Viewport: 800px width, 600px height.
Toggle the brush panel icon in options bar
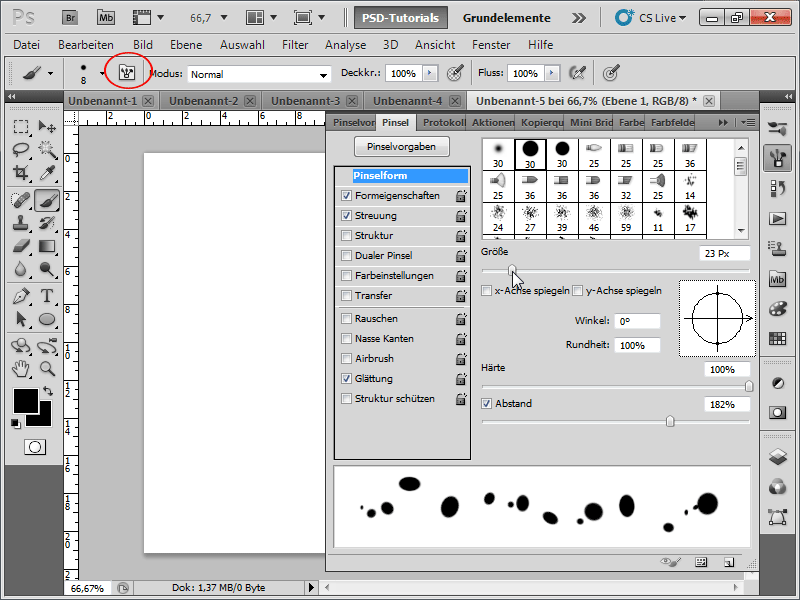[127, 72]
